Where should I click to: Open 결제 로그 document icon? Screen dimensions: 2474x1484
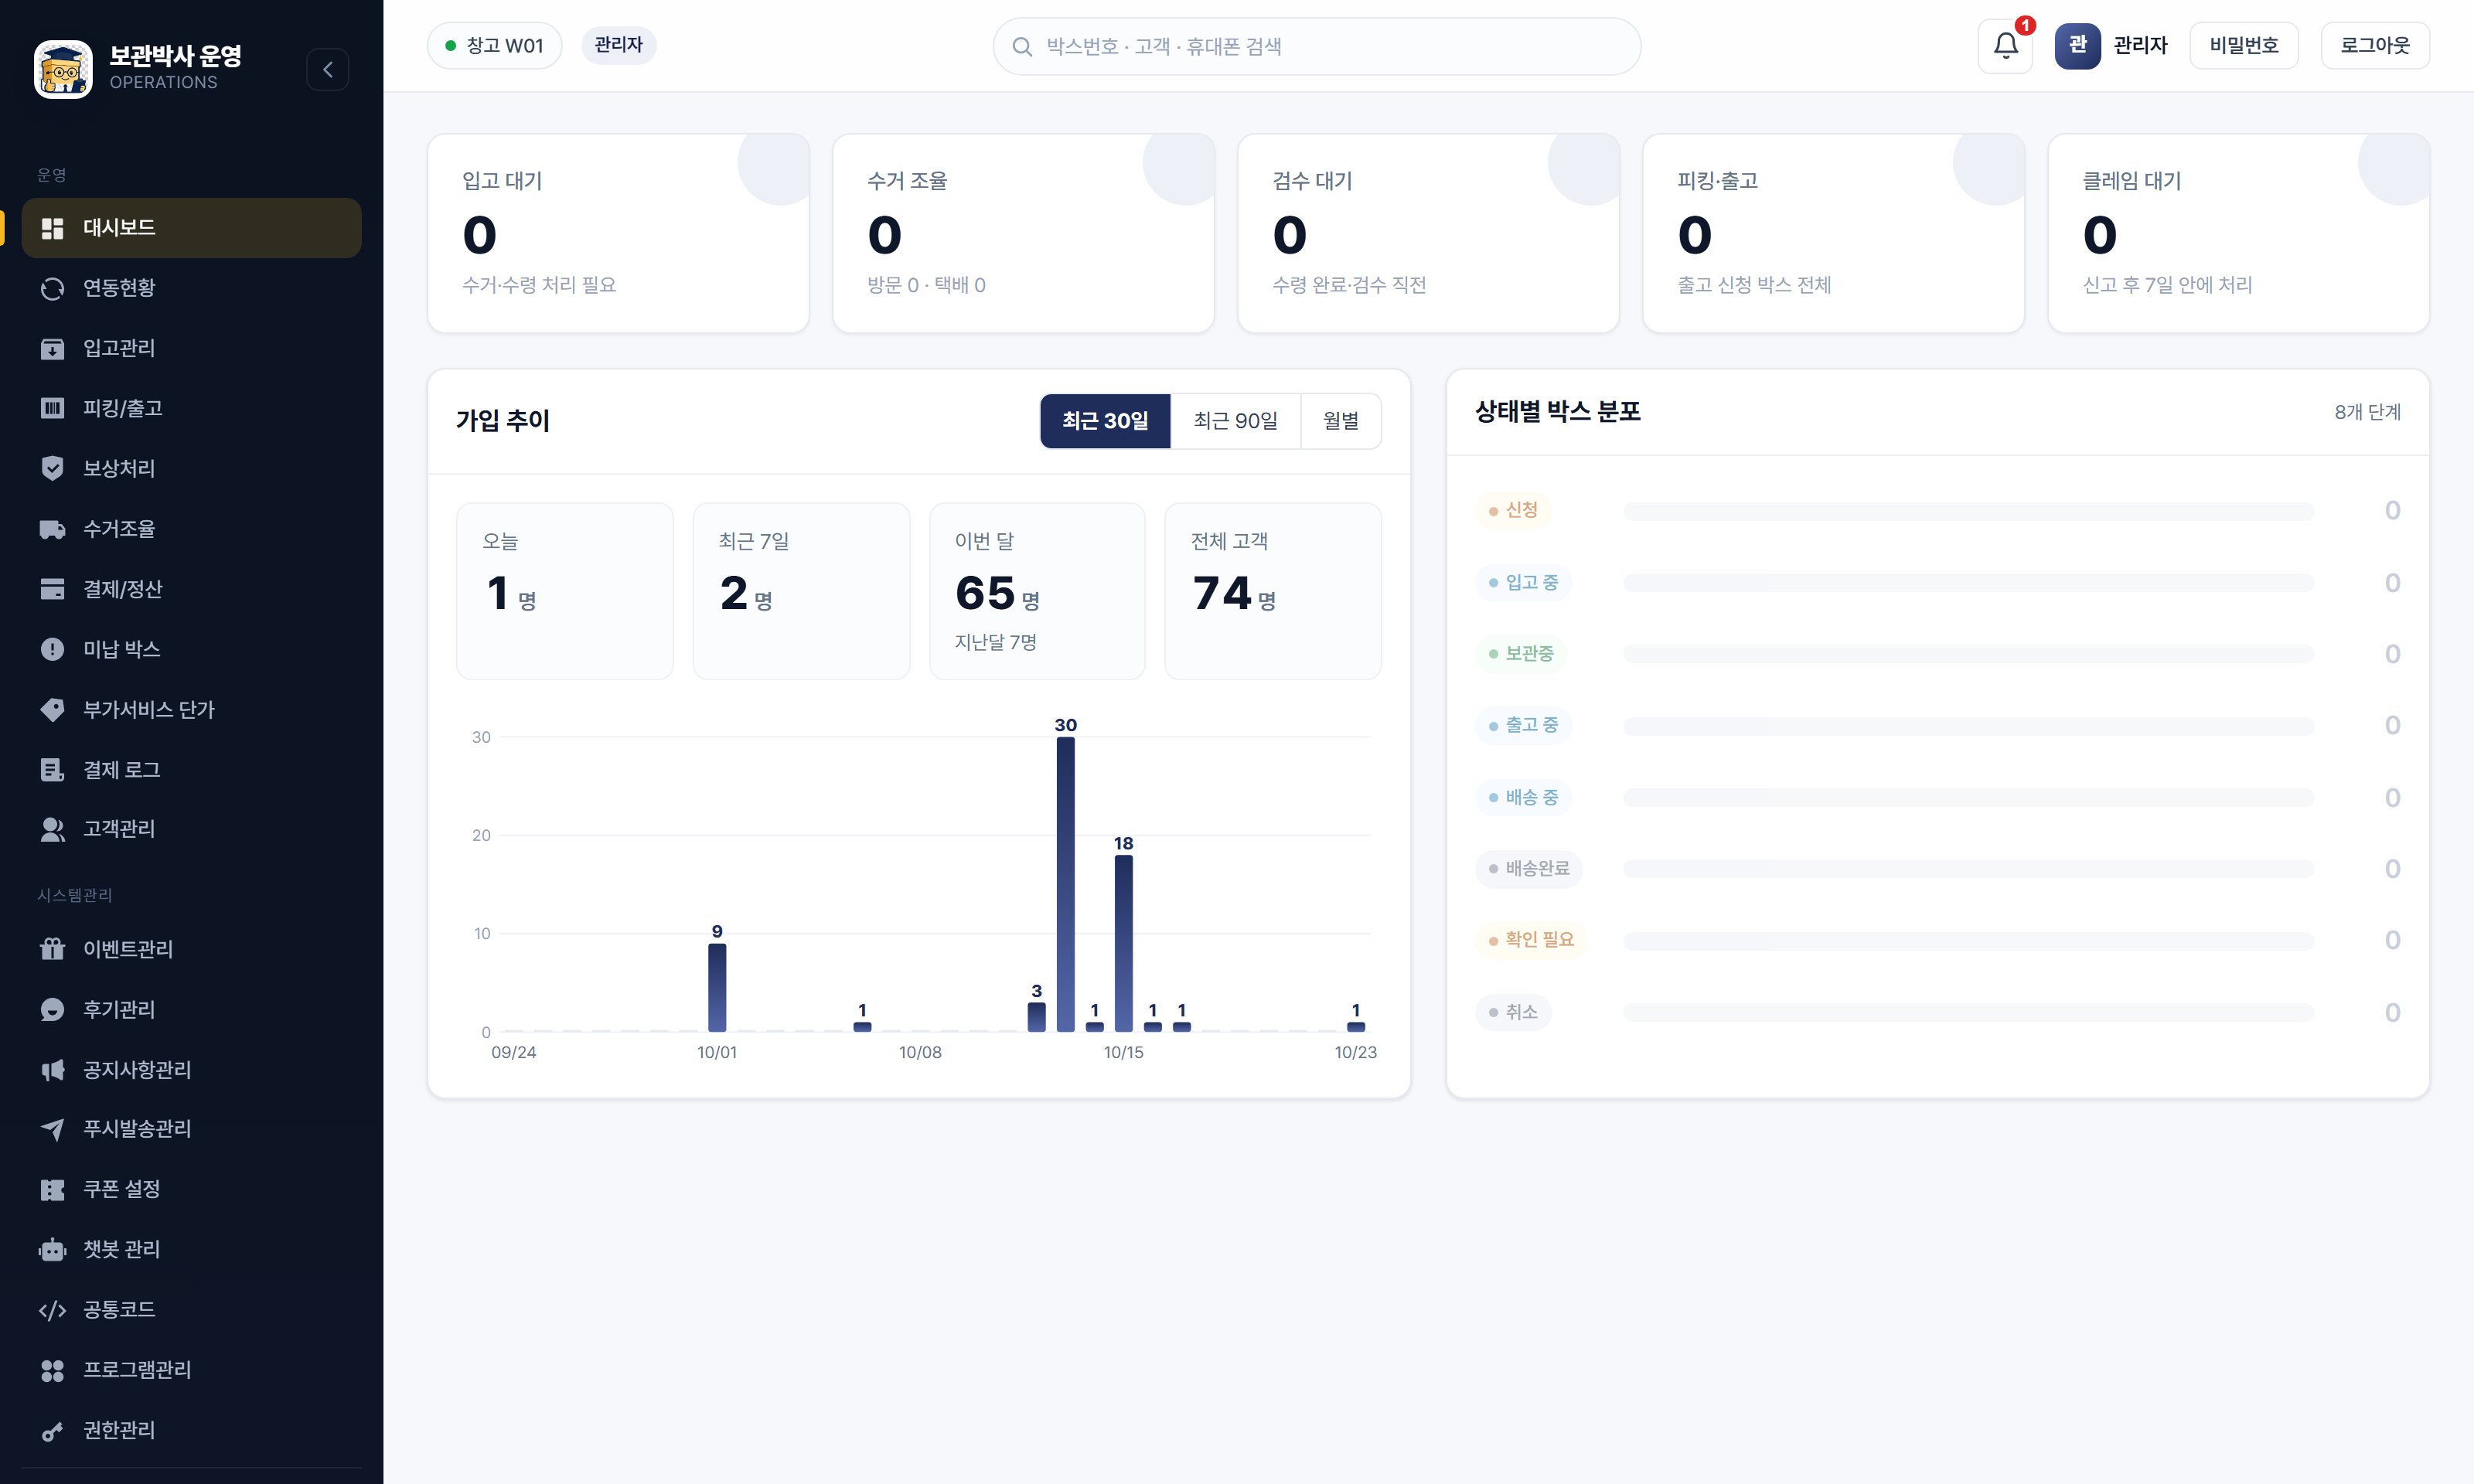52,770
